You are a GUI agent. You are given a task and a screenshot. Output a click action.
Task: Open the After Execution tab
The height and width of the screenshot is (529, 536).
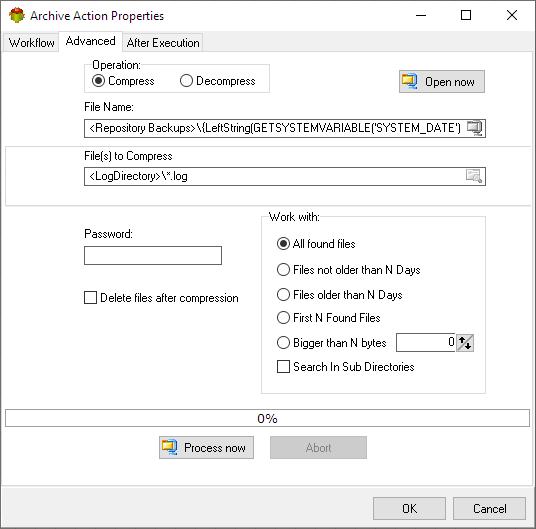coord(163,43)
